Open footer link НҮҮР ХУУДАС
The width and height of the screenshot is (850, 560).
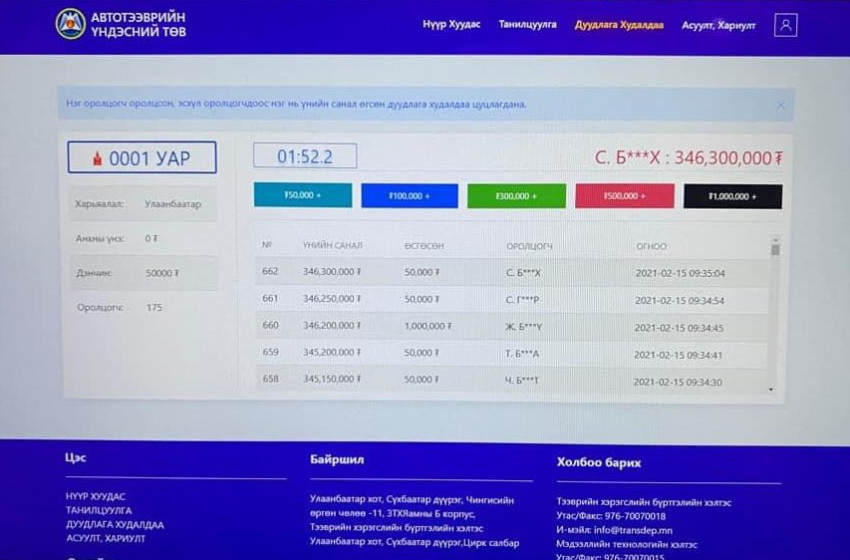click(95, 497)
